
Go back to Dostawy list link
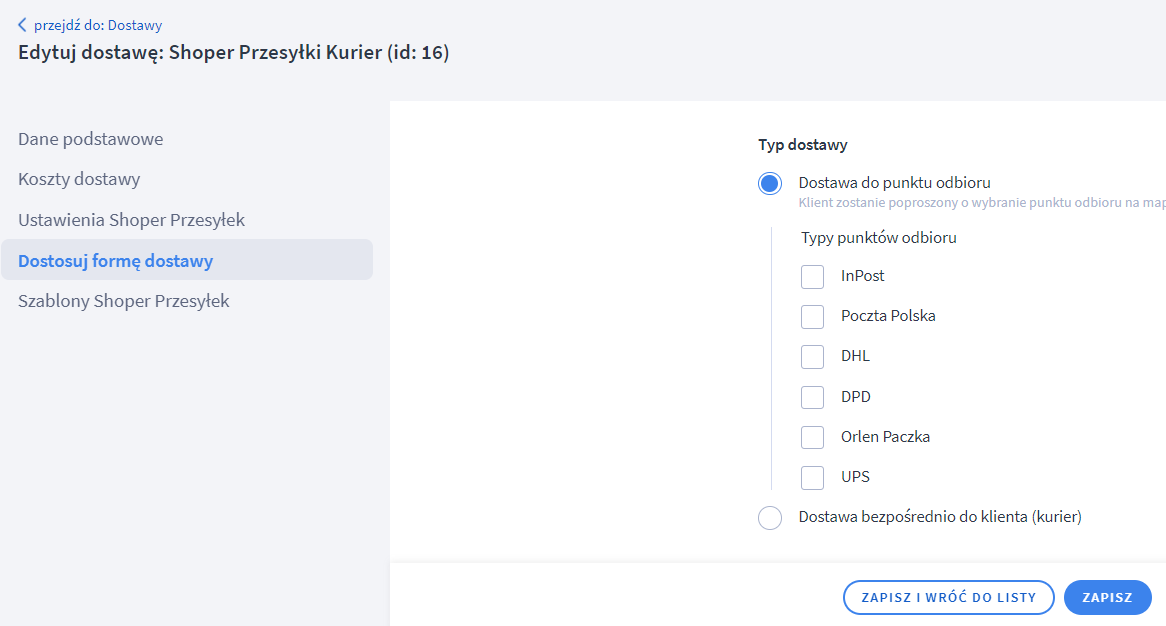pyautogui.click(x=98, y=25)
